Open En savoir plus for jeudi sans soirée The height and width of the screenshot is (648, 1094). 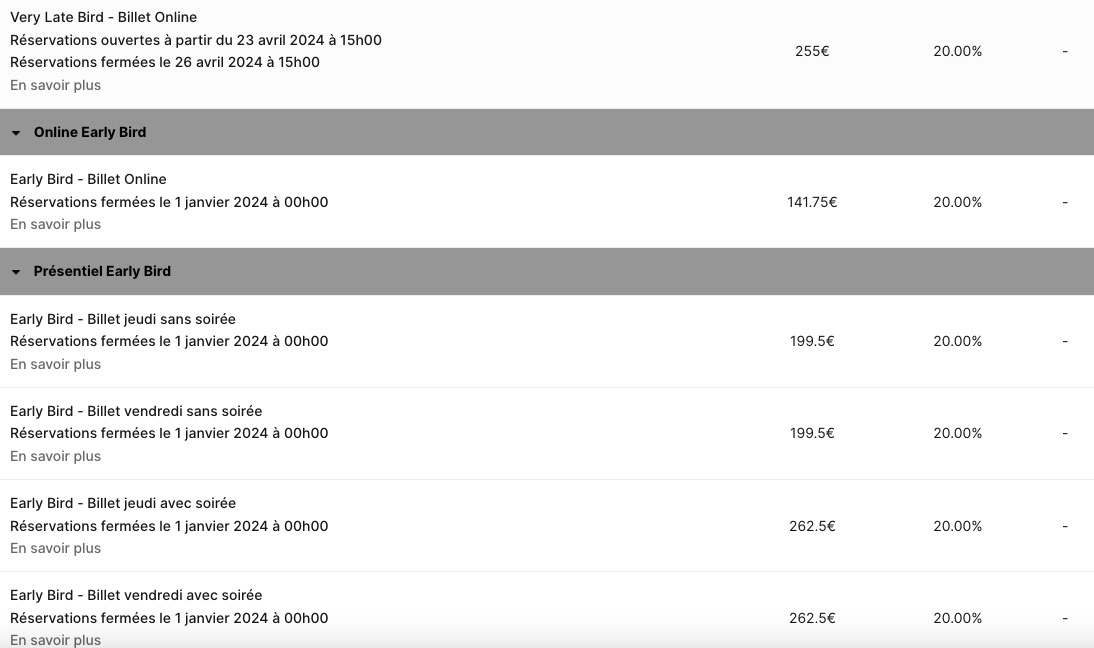tap(55, 364)
